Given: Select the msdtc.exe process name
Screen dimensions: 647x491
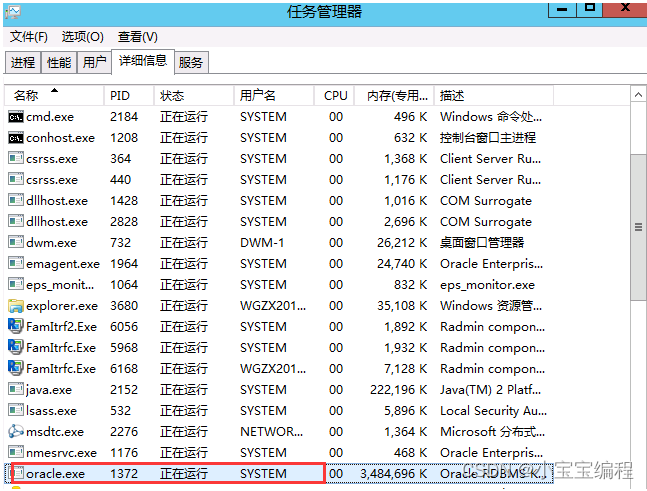Looking at the screenshot, I should point(55,432).
